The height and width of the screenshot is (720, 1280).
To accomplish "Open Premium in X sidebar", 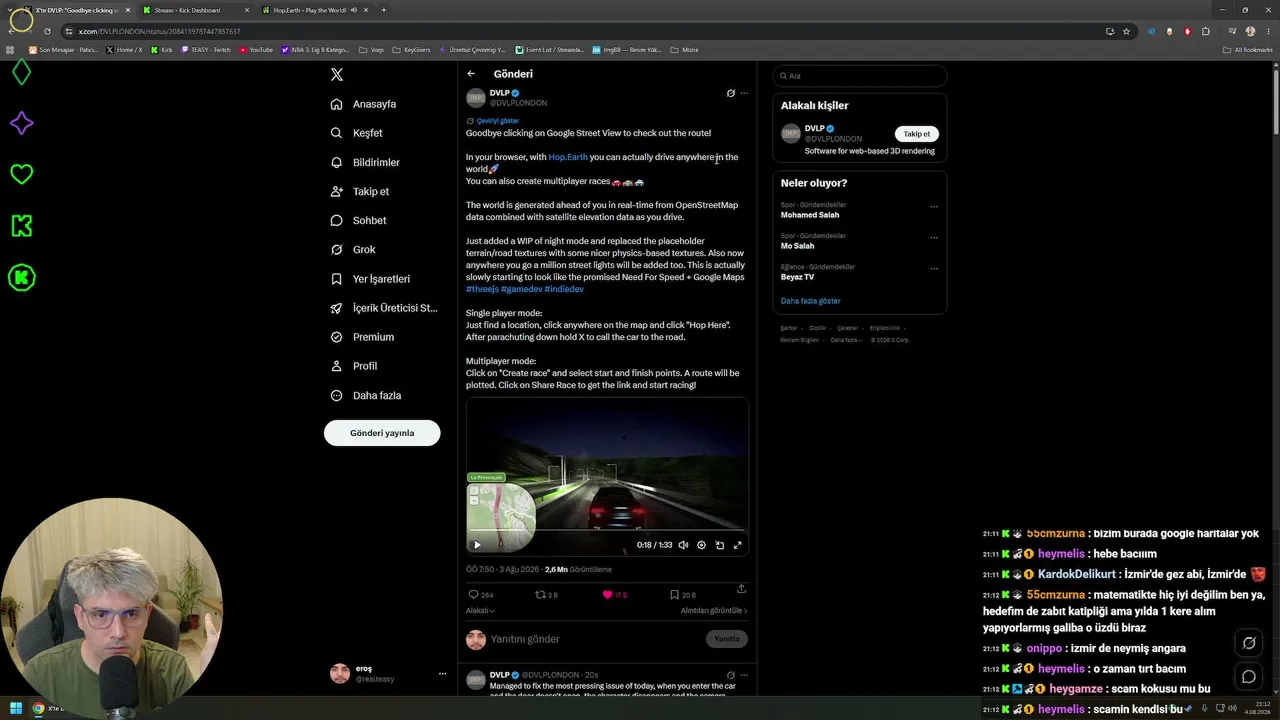I will [x=363, y=337].
